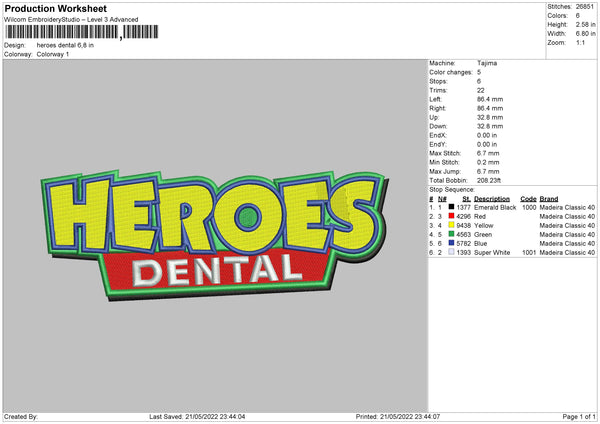600x424 pixels.
Task: Click the 'Max Jump:' label
Action: [445, 171]
